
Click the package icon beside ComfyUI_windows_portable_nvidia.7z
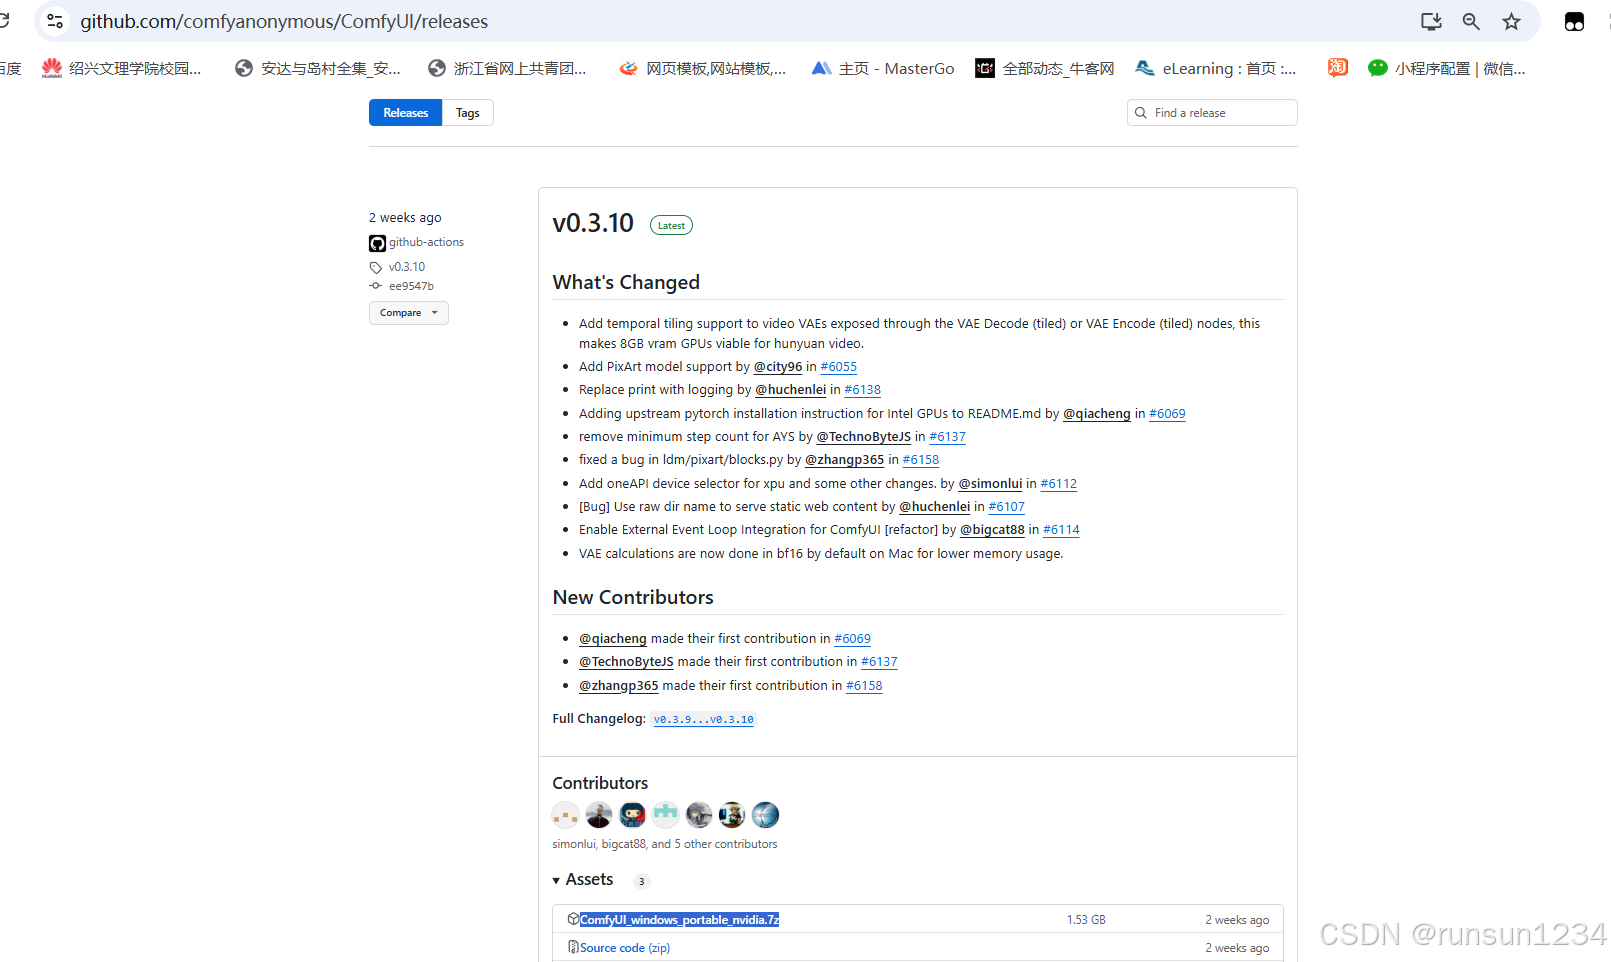coord(573,919)
